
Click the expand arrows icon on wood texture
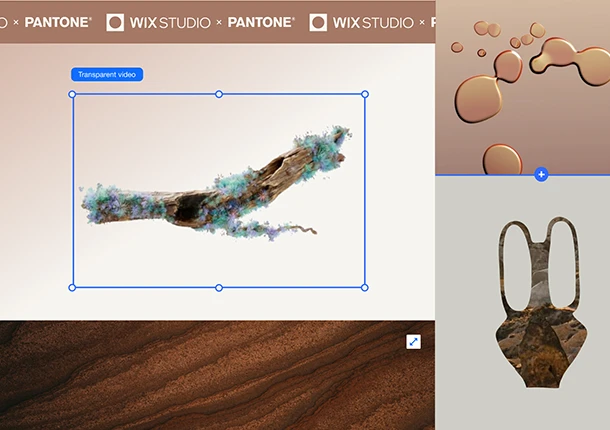[x=413, y=342]
